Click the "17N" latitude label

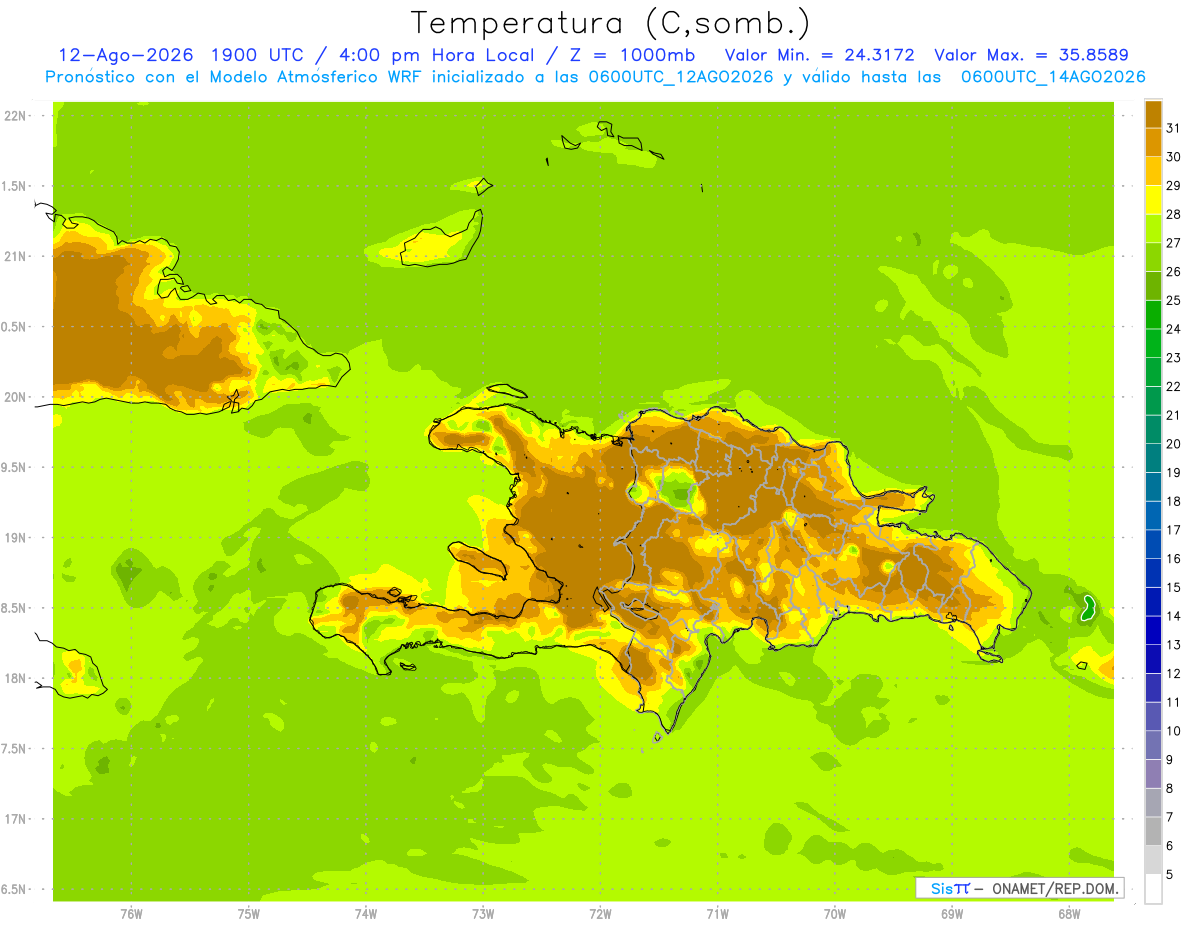click(14, 819)
